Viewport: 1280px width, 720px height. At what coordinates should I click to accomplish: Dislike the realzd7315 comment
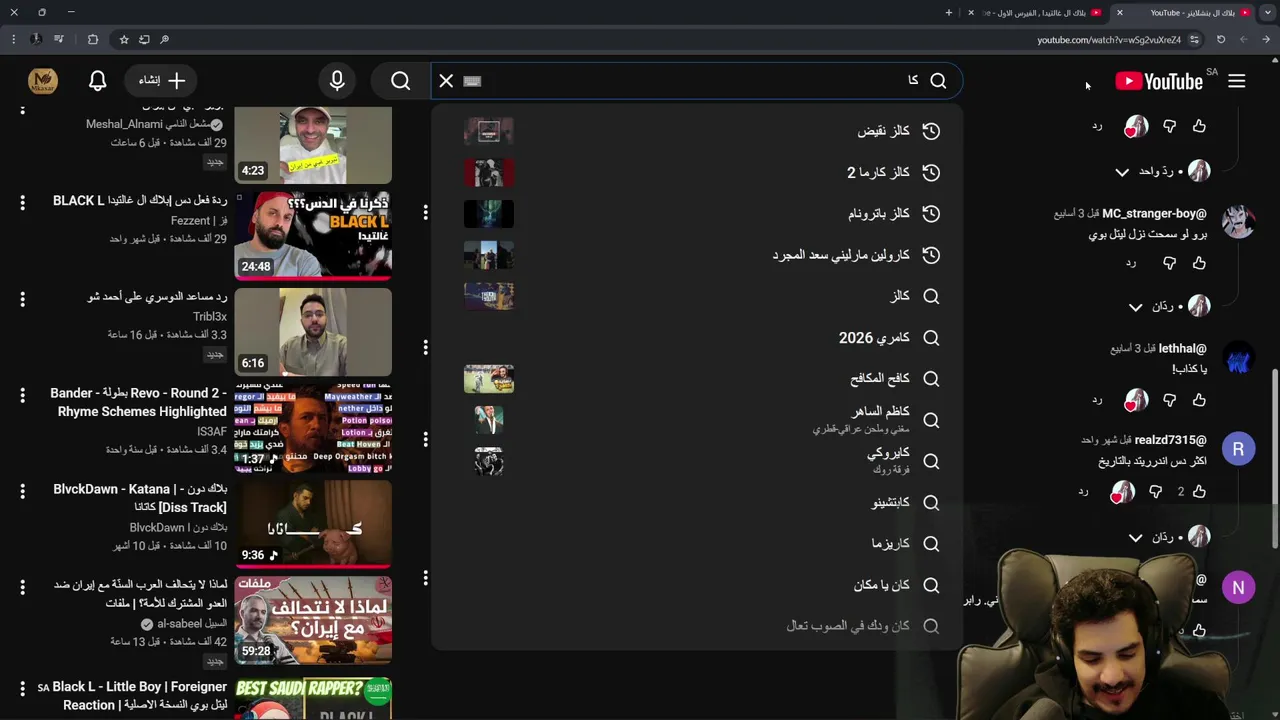point(1155,492)
